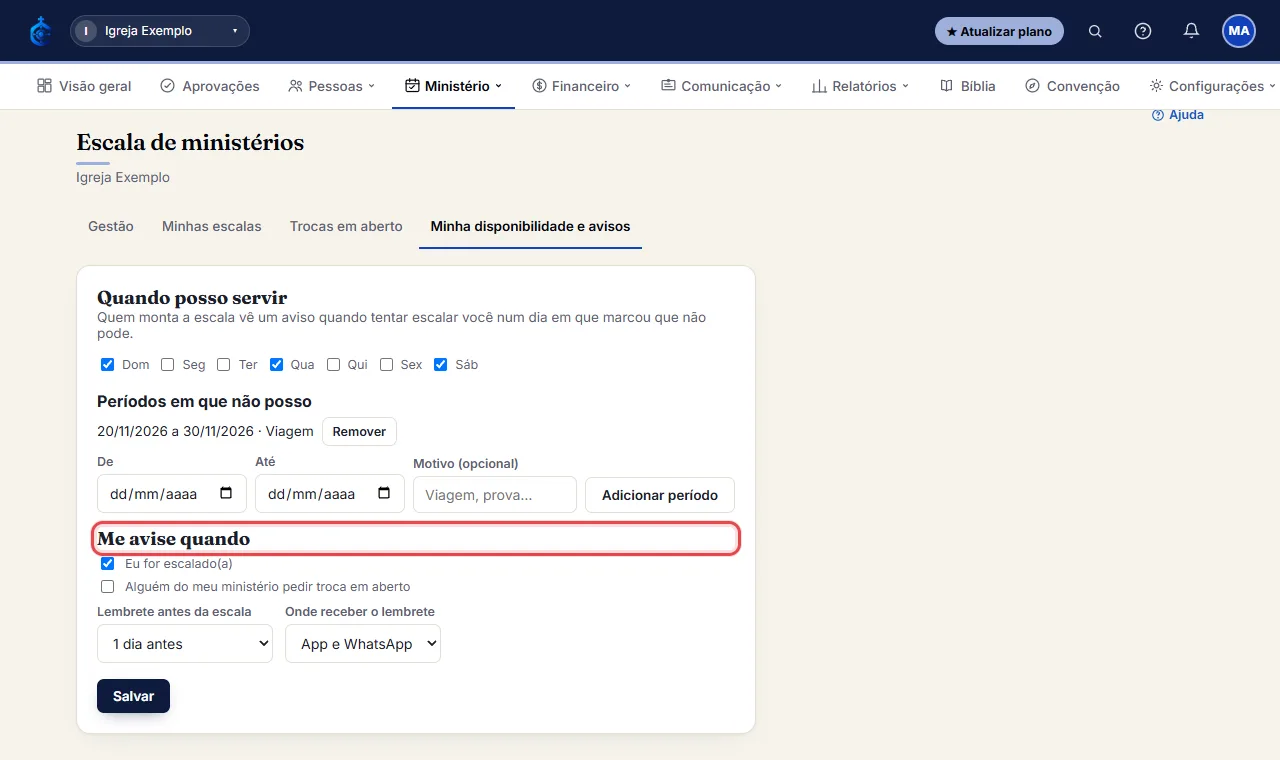The height and width of the screenshot is (760, 1280).
Task: Click the Atualizar plano button
Action: (x=999, y=31)
